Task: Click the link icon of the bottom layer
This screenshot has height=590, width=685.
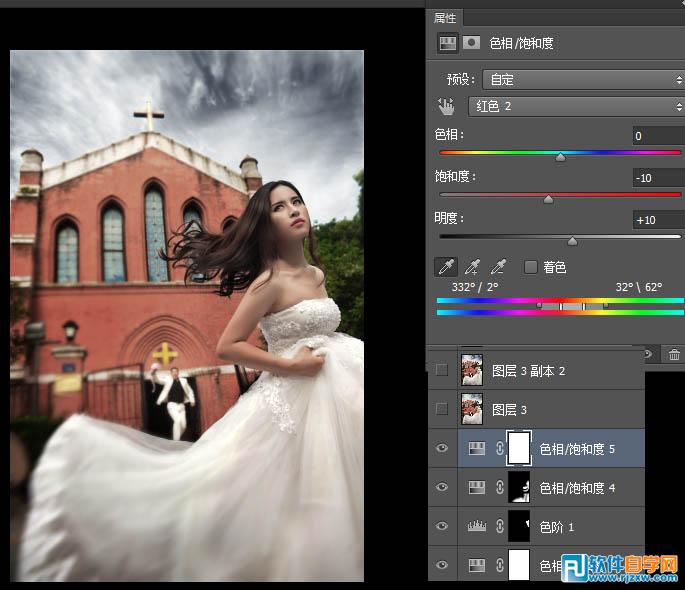Action: [500, 565]
